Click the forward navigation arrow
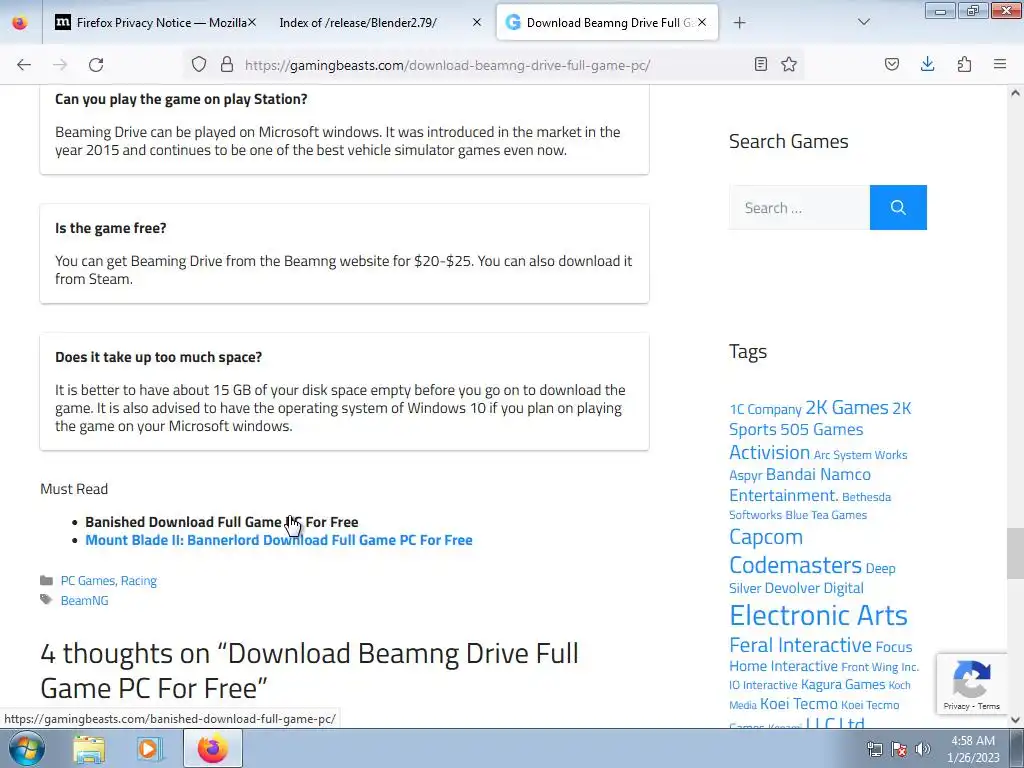 coord(60,65)
